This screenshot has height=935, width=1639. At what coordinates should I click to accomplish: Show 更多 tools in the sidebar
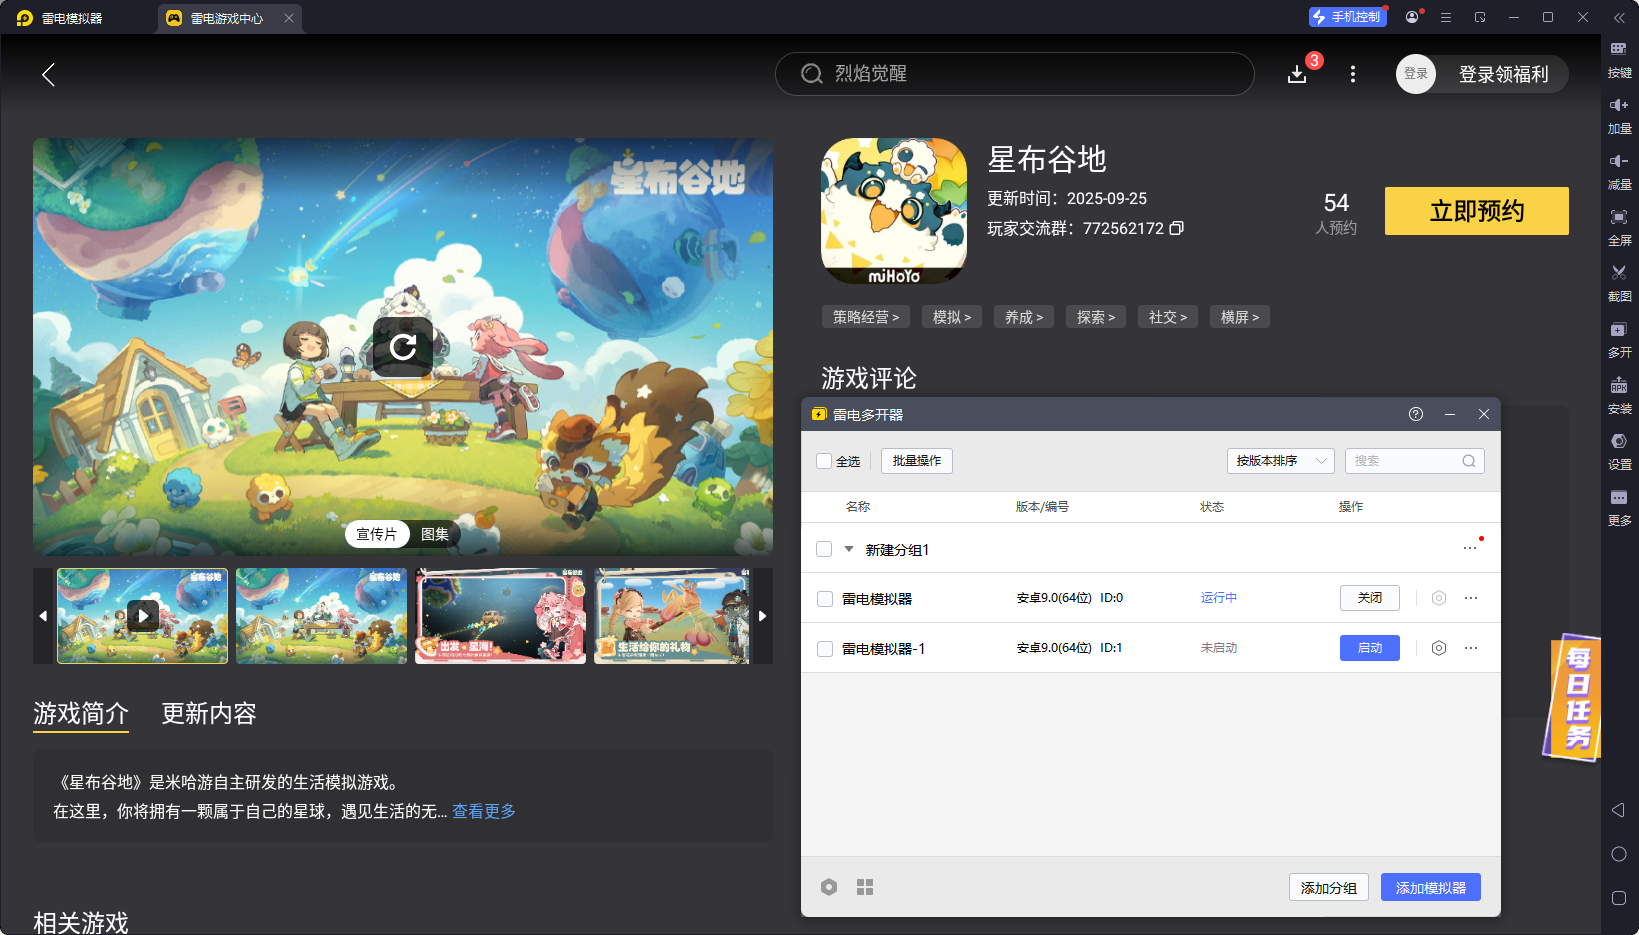[x=1619, y=507]
